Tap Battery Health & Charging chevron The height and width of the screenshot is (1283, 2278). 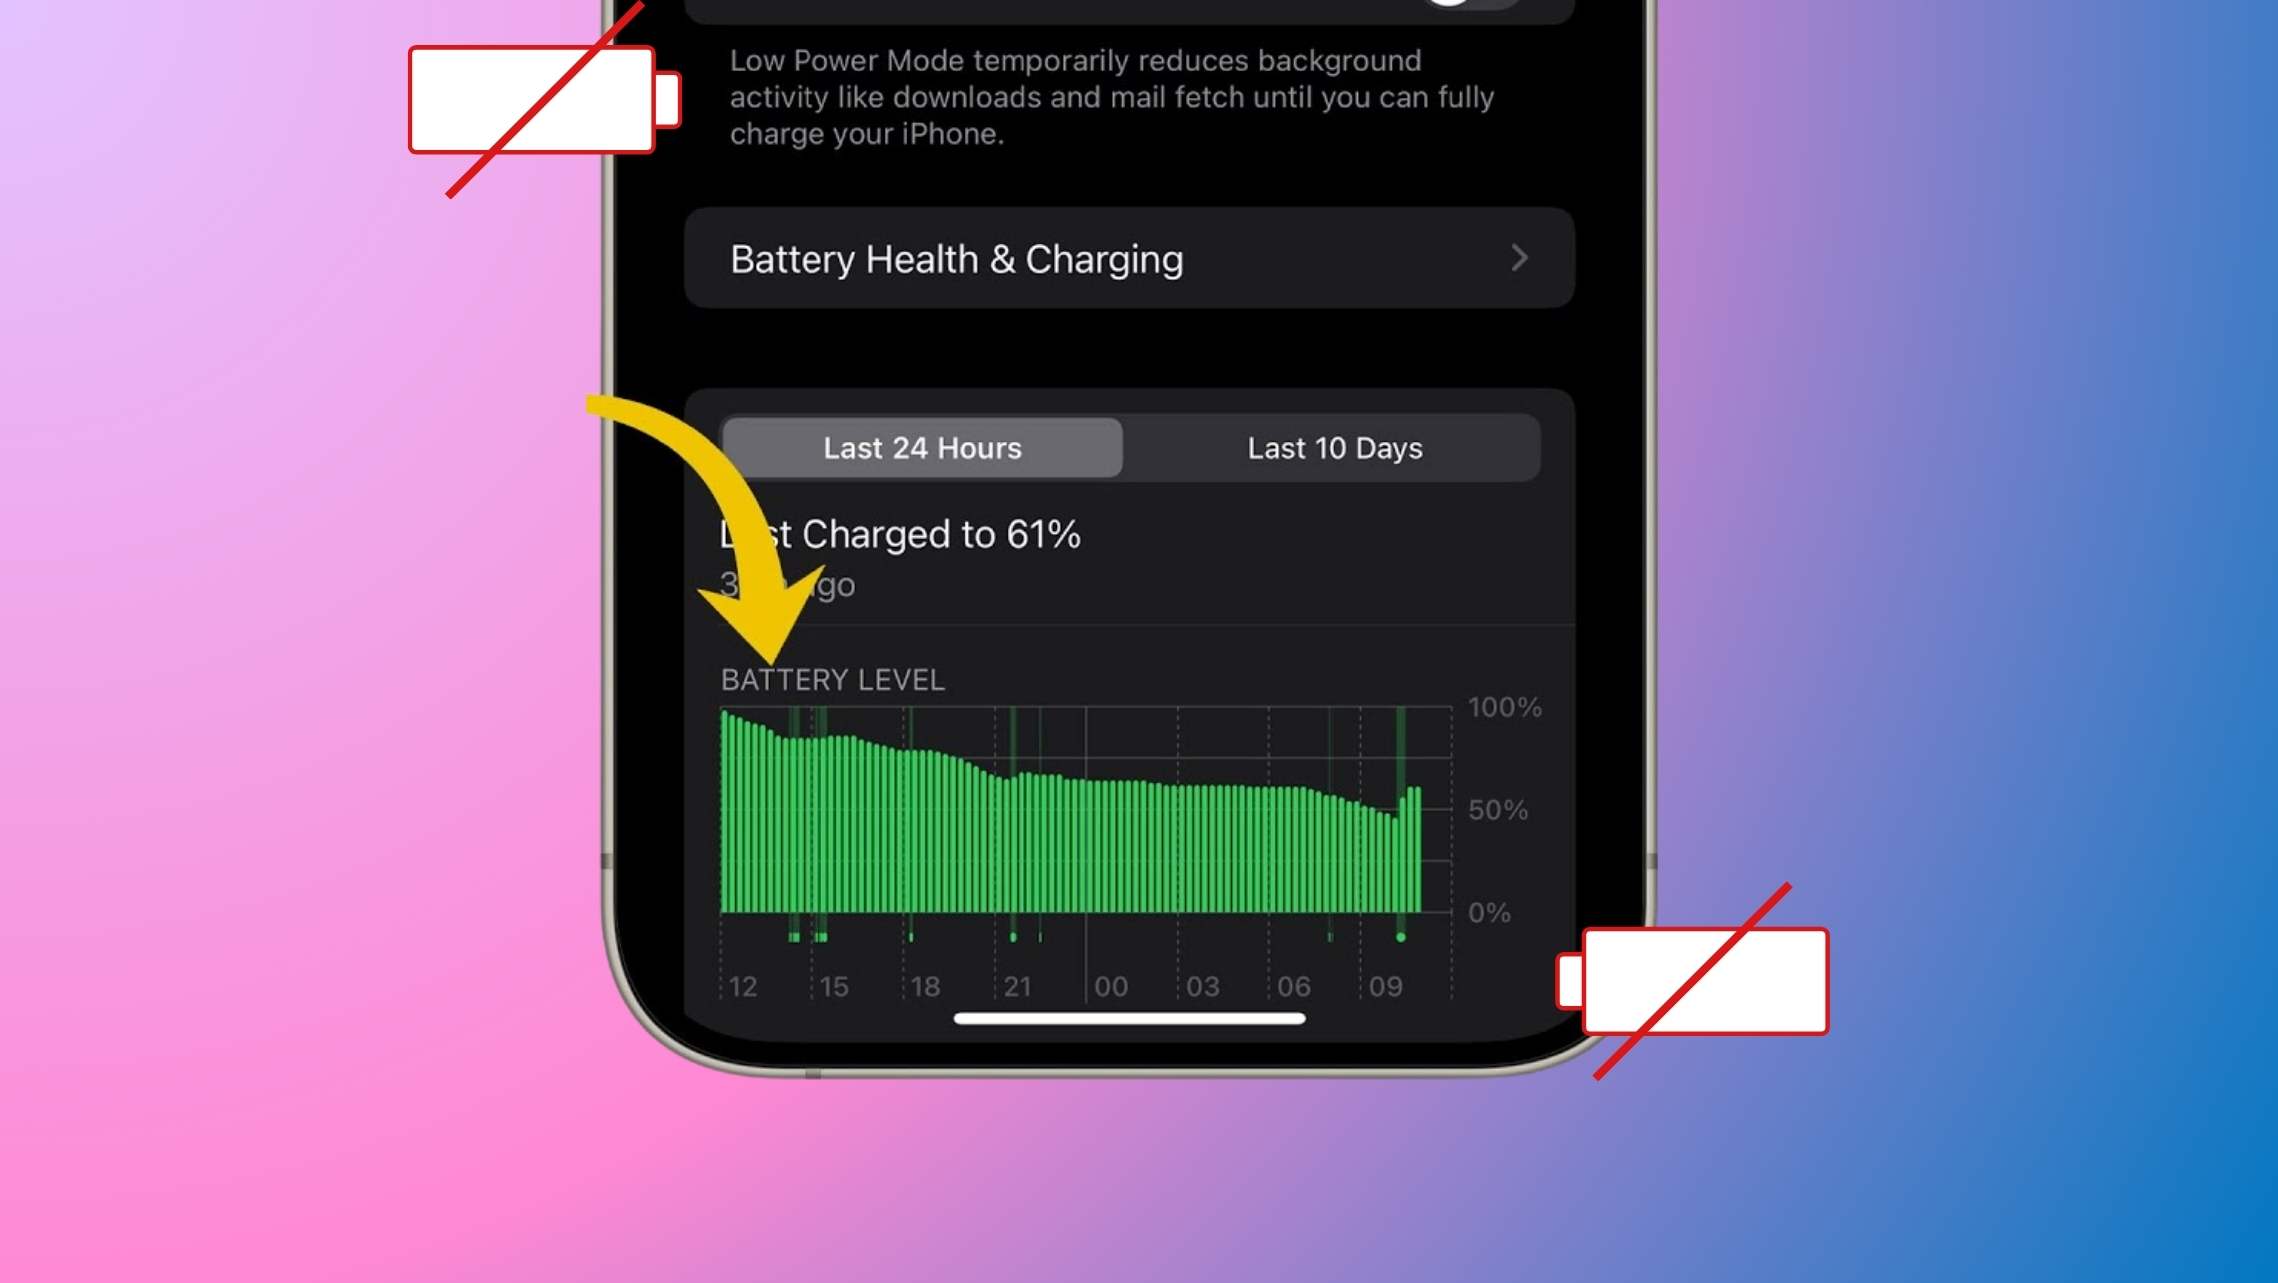pos(1516,257)
